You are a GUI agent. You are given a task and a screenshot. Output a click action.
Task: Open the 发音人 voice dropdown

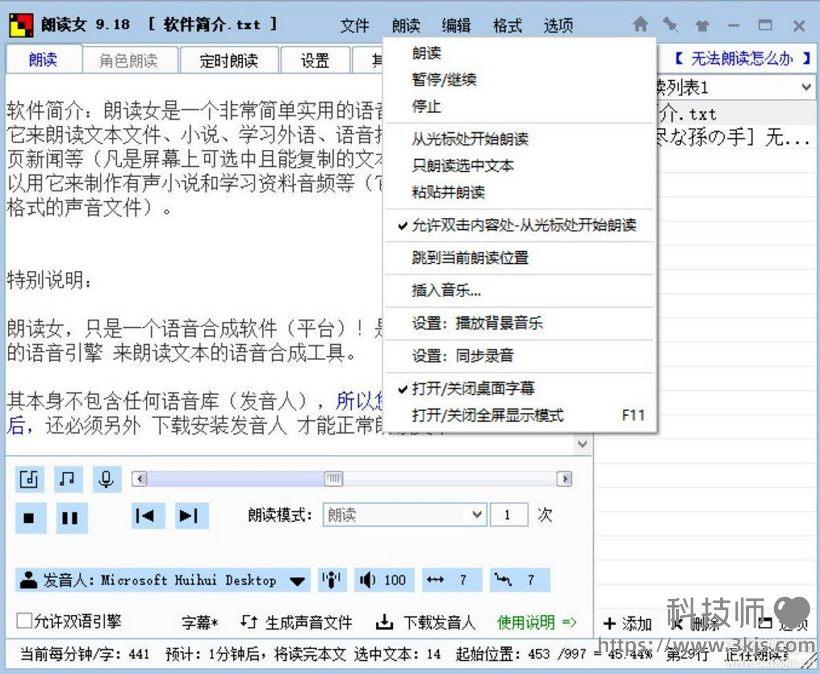[163, 580]
